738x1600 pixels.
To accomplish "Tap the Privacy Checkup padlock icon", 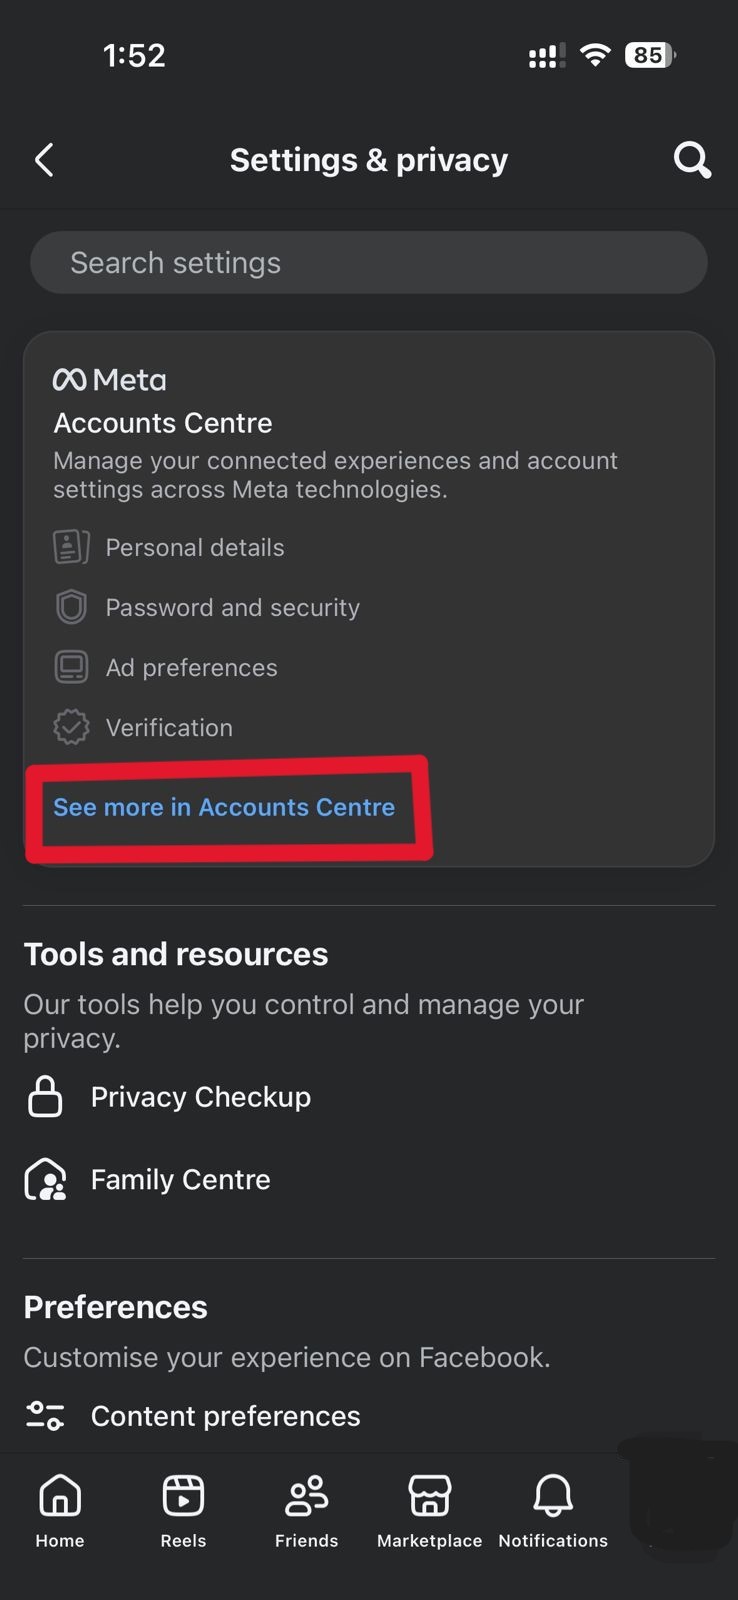I will [45, 1097].
